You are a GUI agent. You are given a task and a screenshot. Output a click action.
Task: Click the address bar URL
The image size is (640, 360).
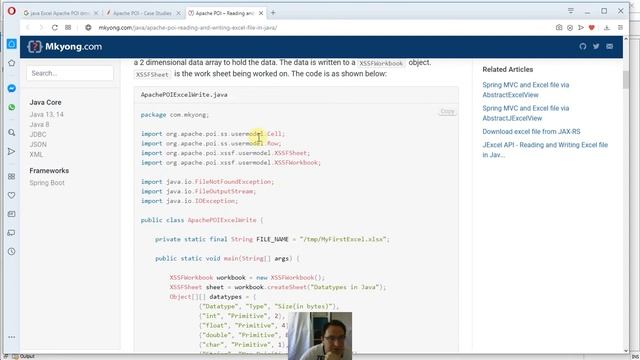point(188,28)
